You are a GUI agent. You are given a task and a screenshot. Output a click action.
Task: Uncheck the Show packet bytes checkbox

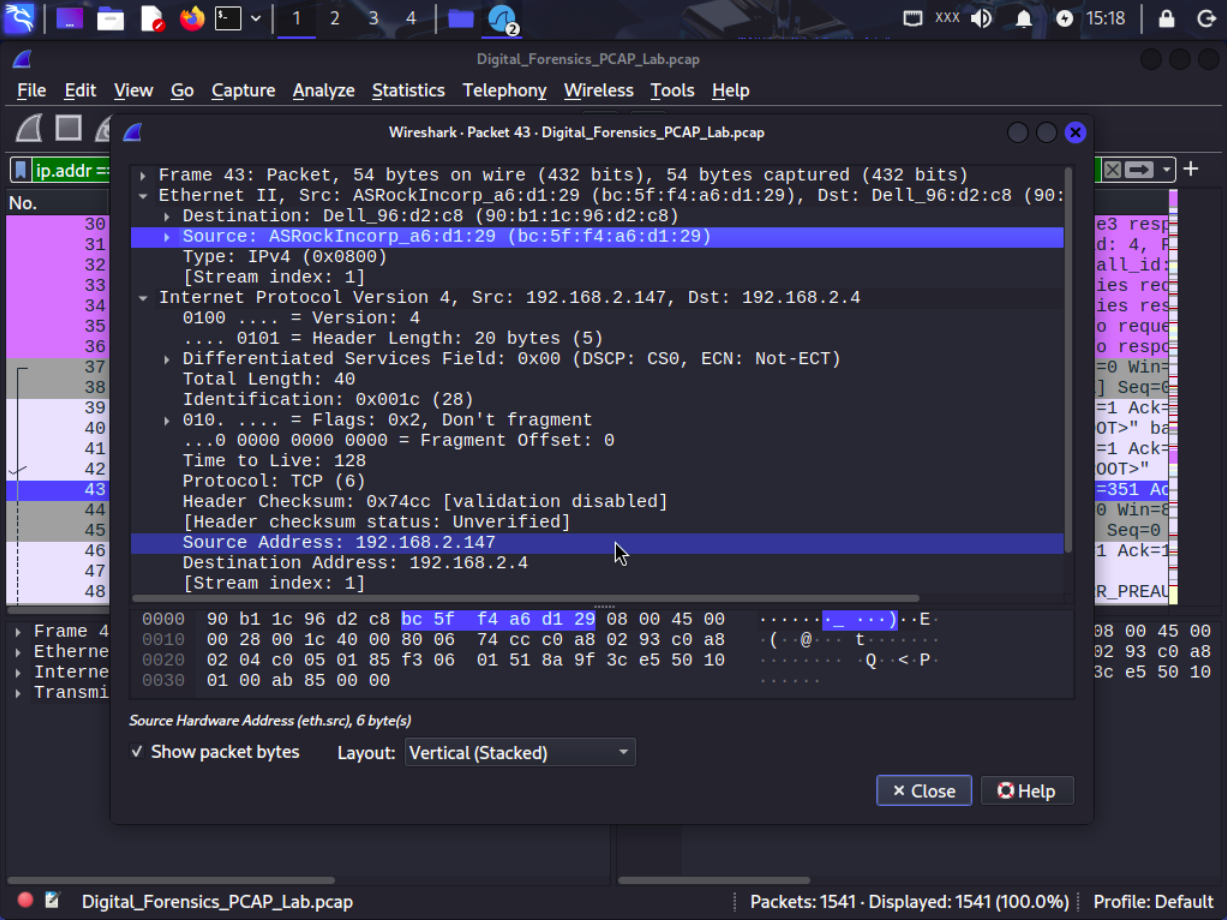(137, 752)
